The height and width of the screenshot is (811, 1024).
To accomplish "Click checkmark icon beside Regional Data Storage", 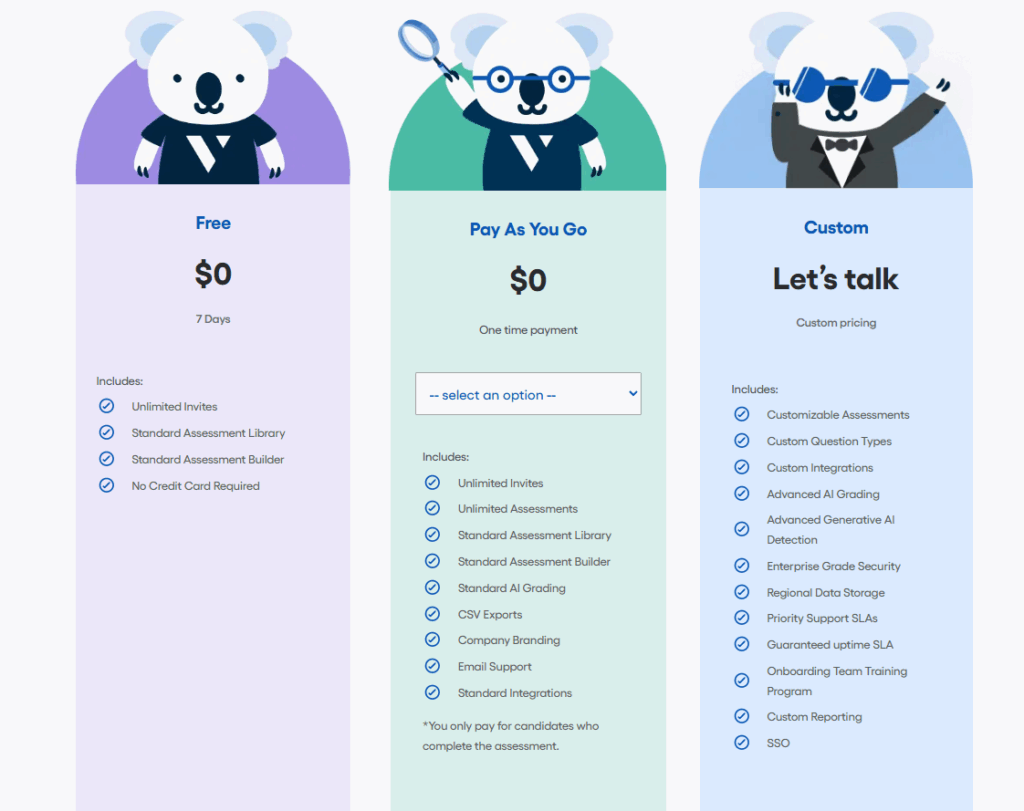I will coord(742,592).
